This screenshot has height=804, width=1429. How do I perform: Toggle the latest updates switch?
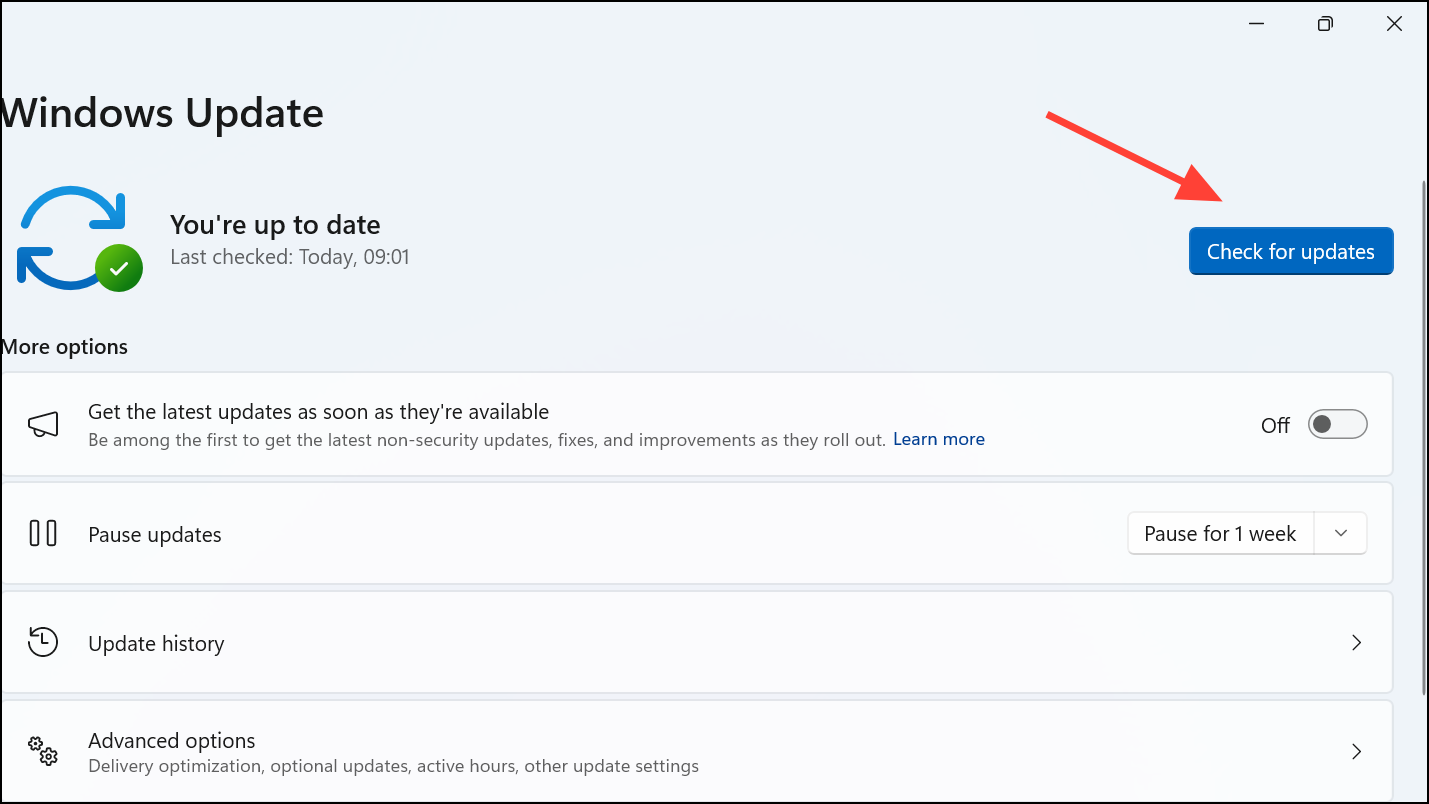click(x=1337, y=425)
